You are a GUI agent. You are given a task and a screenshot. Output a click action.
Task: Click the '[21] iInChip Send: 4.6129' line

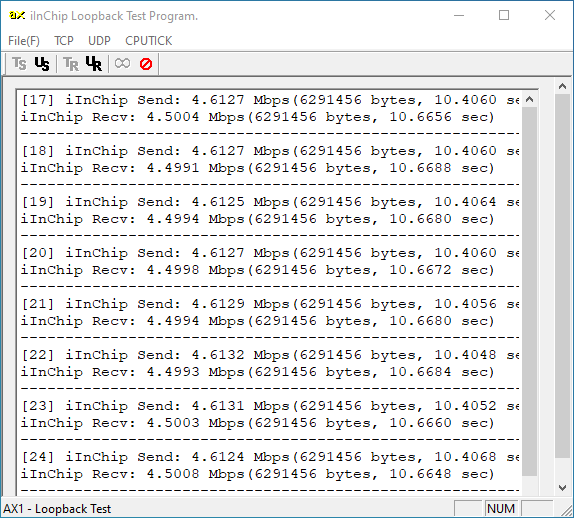coord(270,304)
